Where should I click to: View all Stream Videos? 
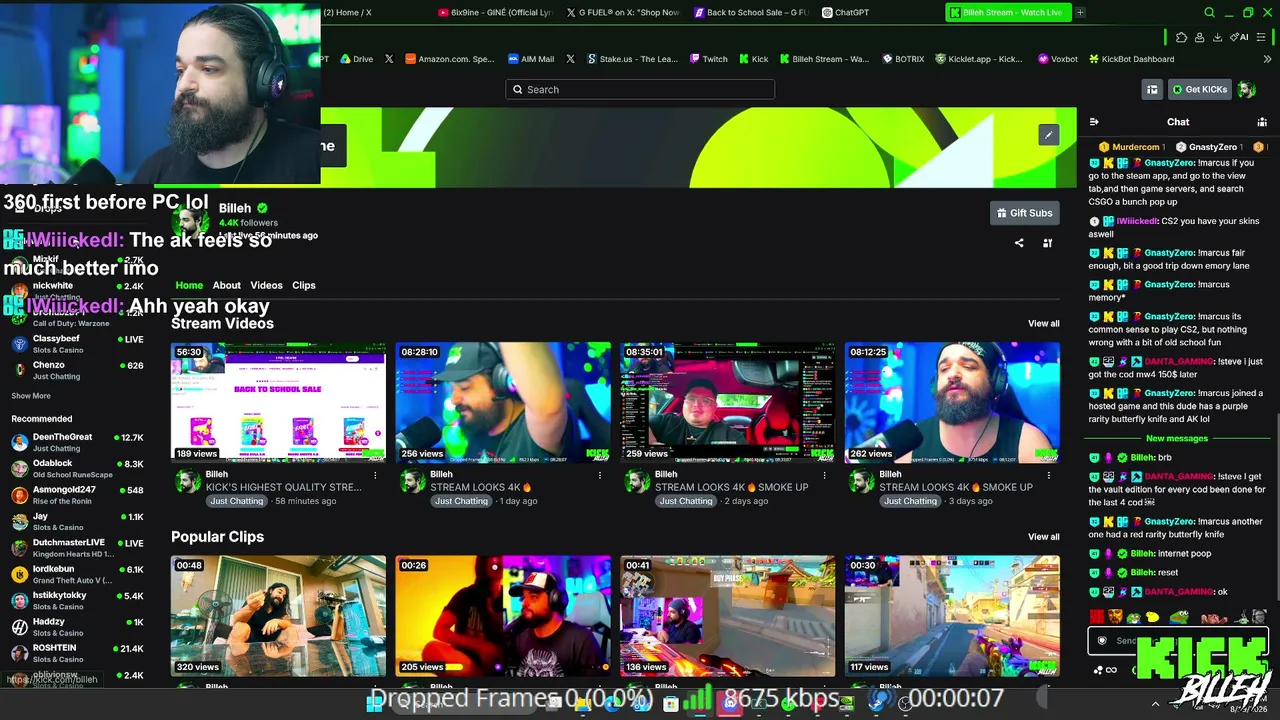(1043, 324)
